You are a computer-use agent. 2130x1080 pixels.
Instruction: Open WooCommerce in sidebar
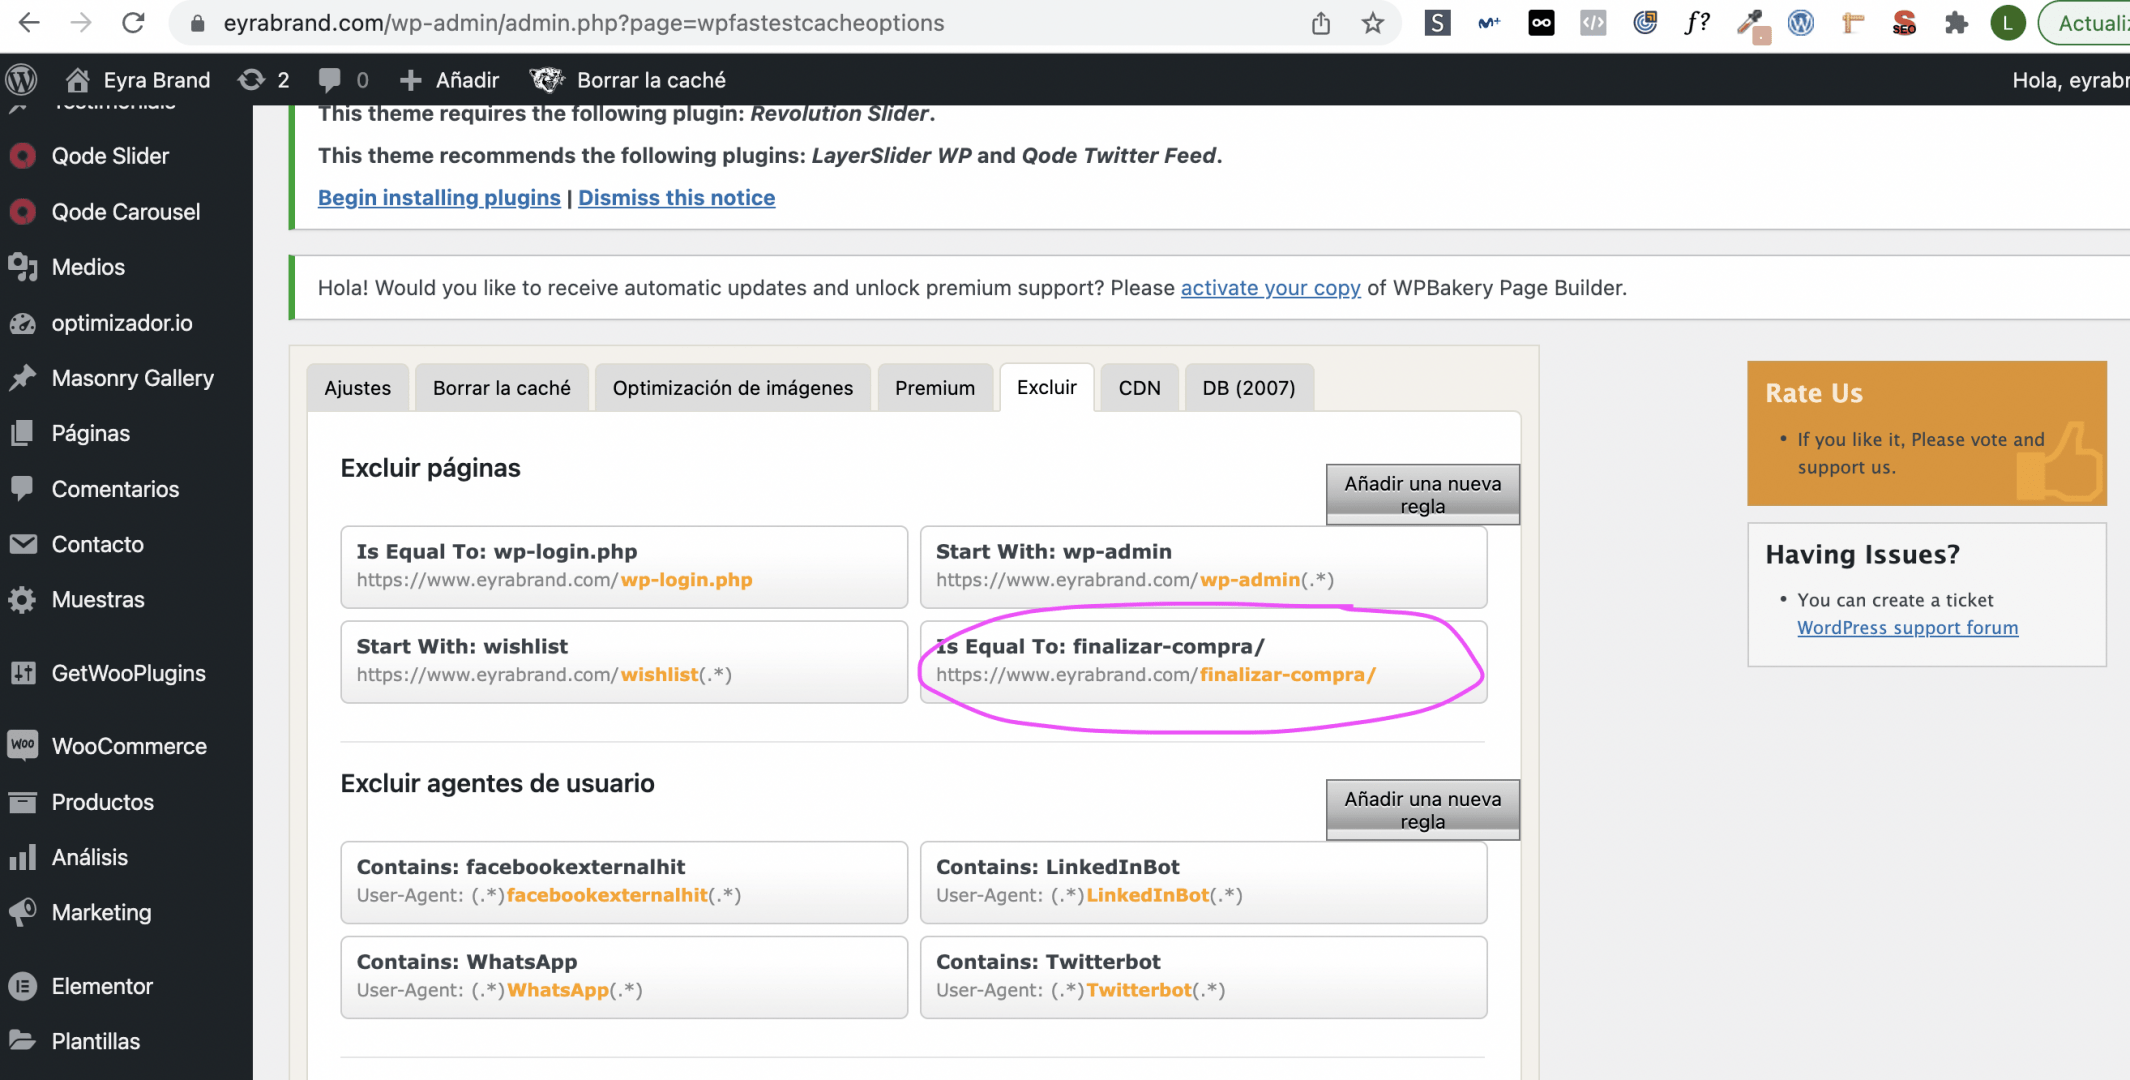[x=129, y=746]
